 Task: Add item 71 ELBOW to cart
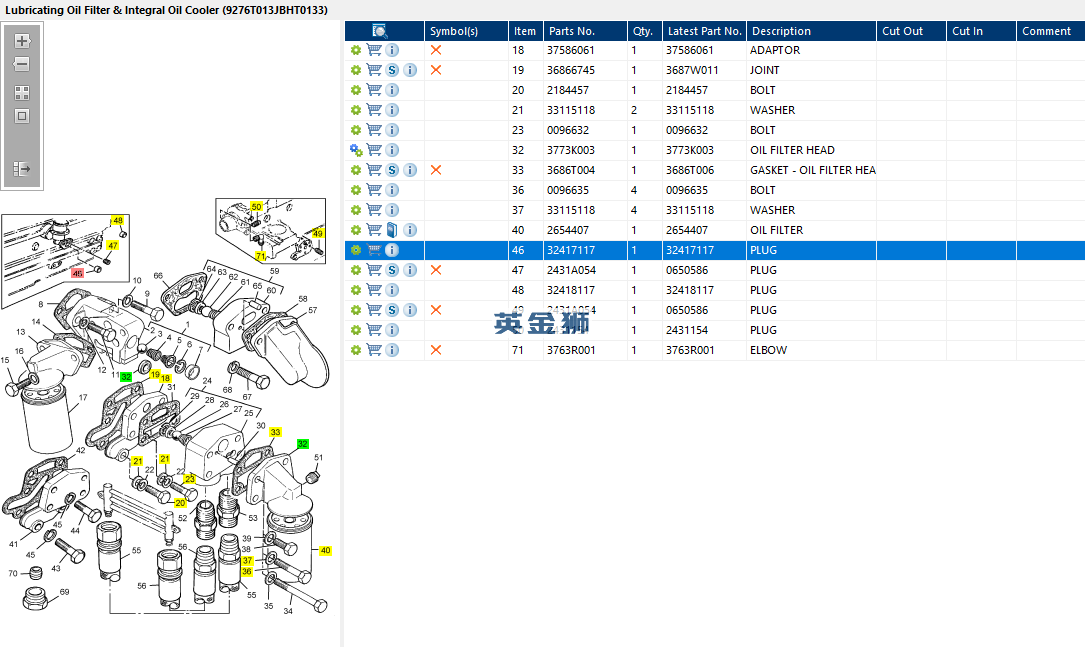pyautogui.click(x=374, y=350)
